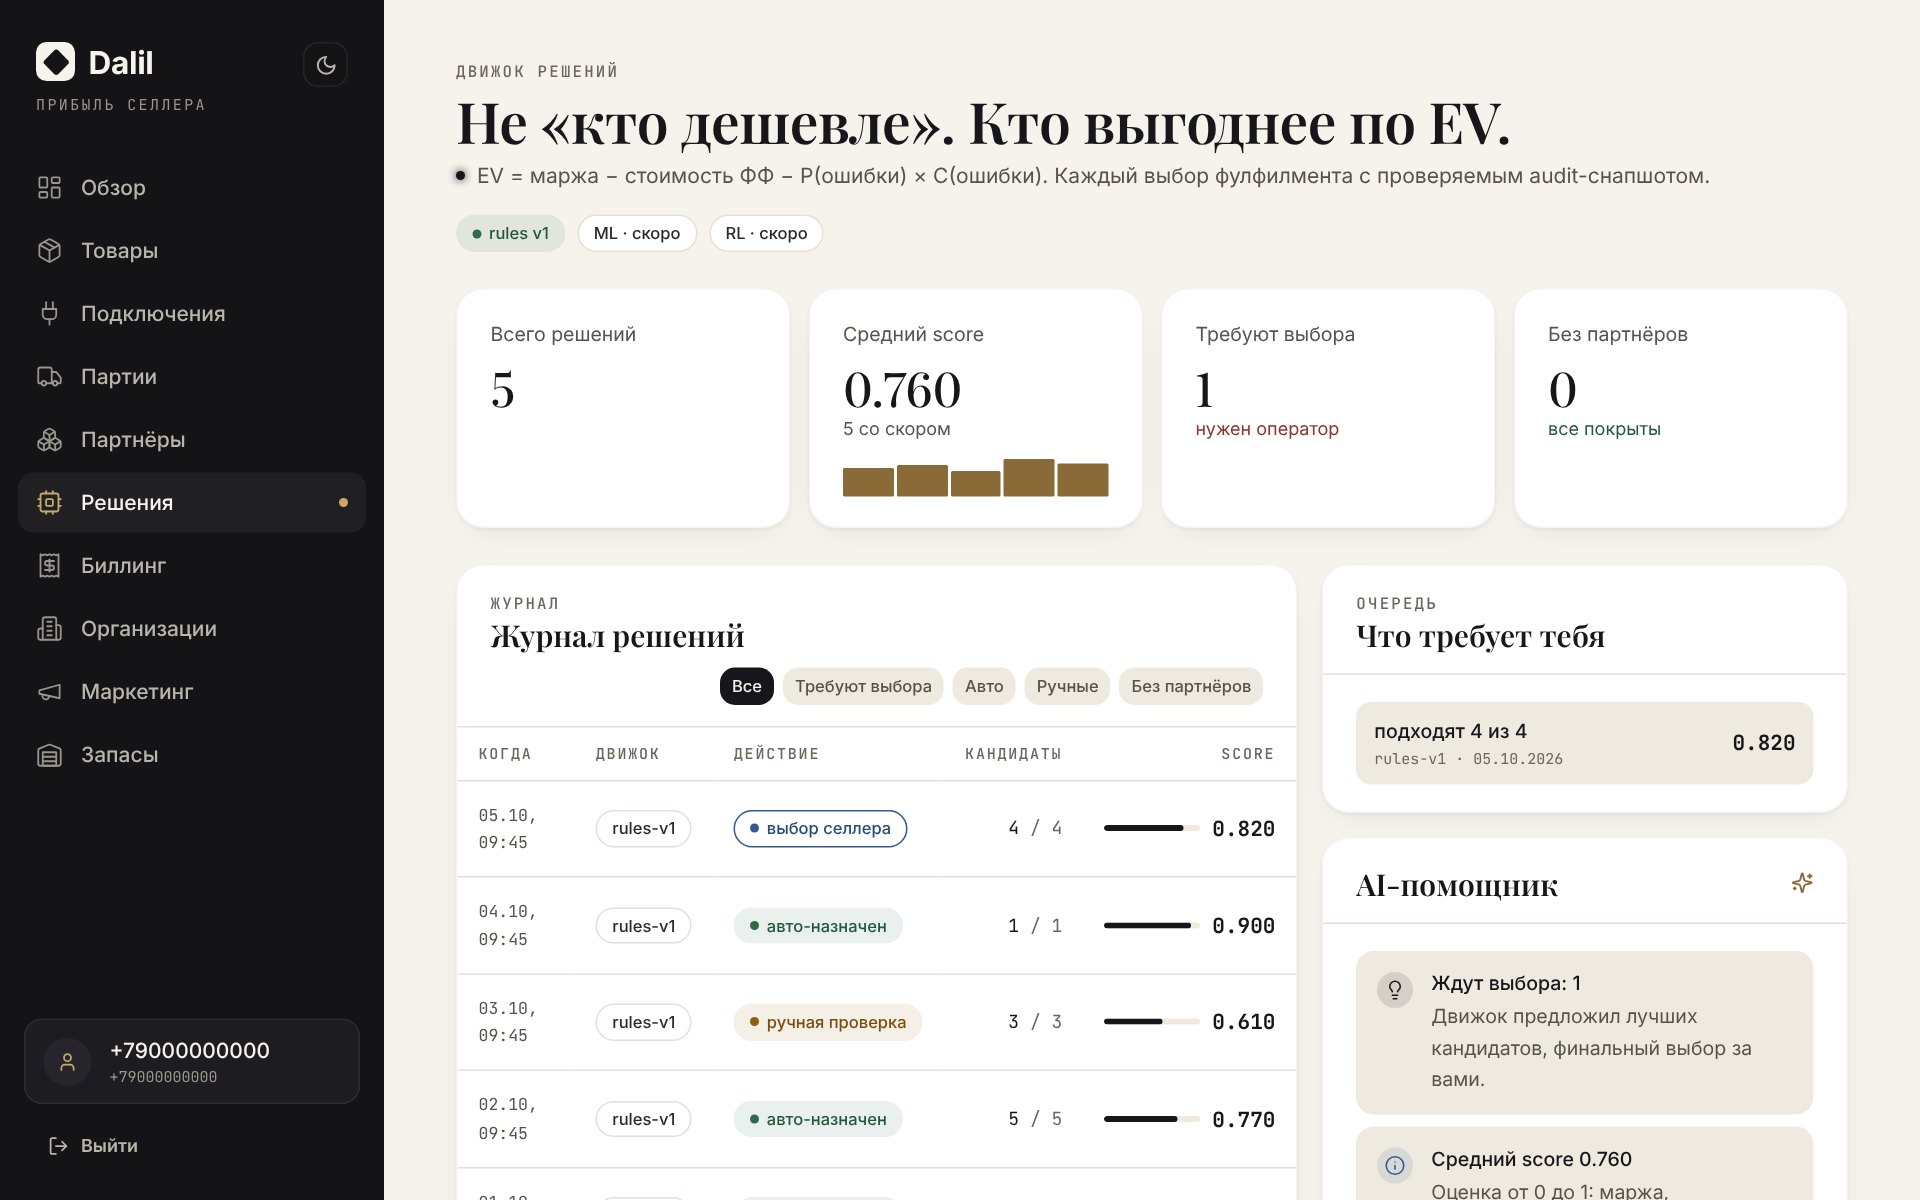Open the Всего решений card

click(x=623, y=408)
